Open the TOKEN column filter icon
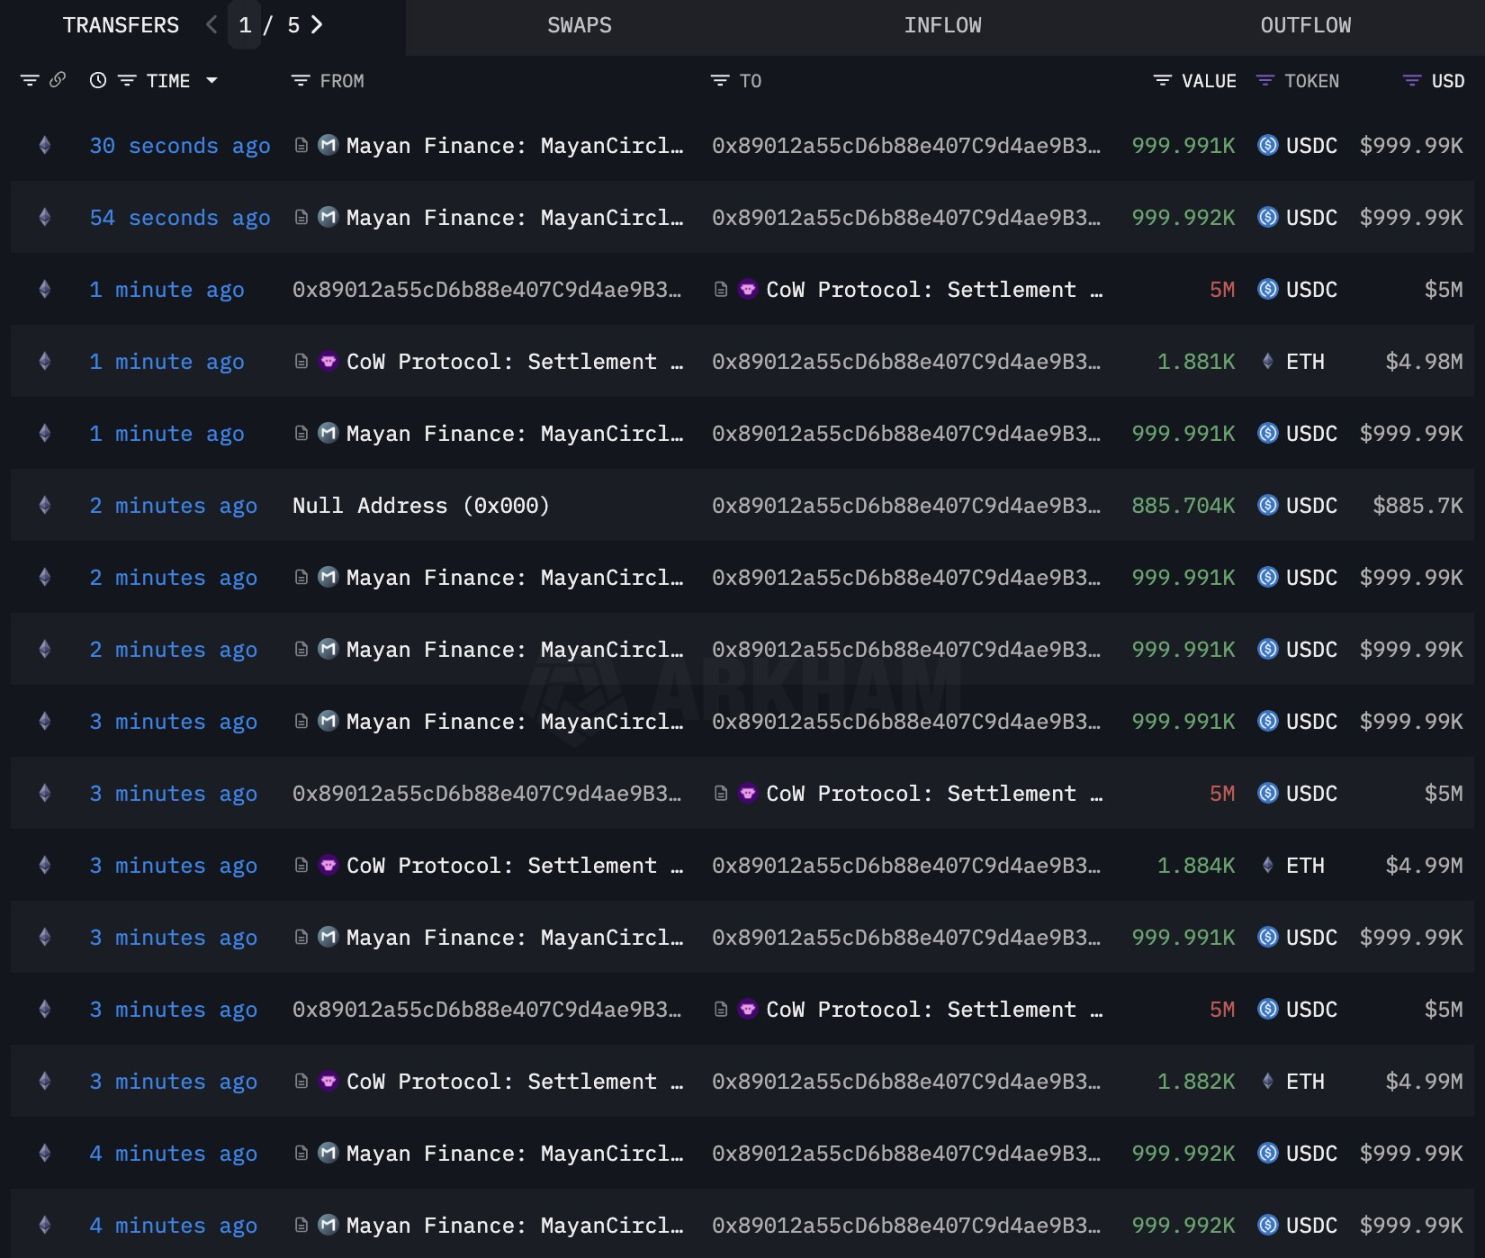The height and width of the screenshot is (1258, 1485). 1265,81
